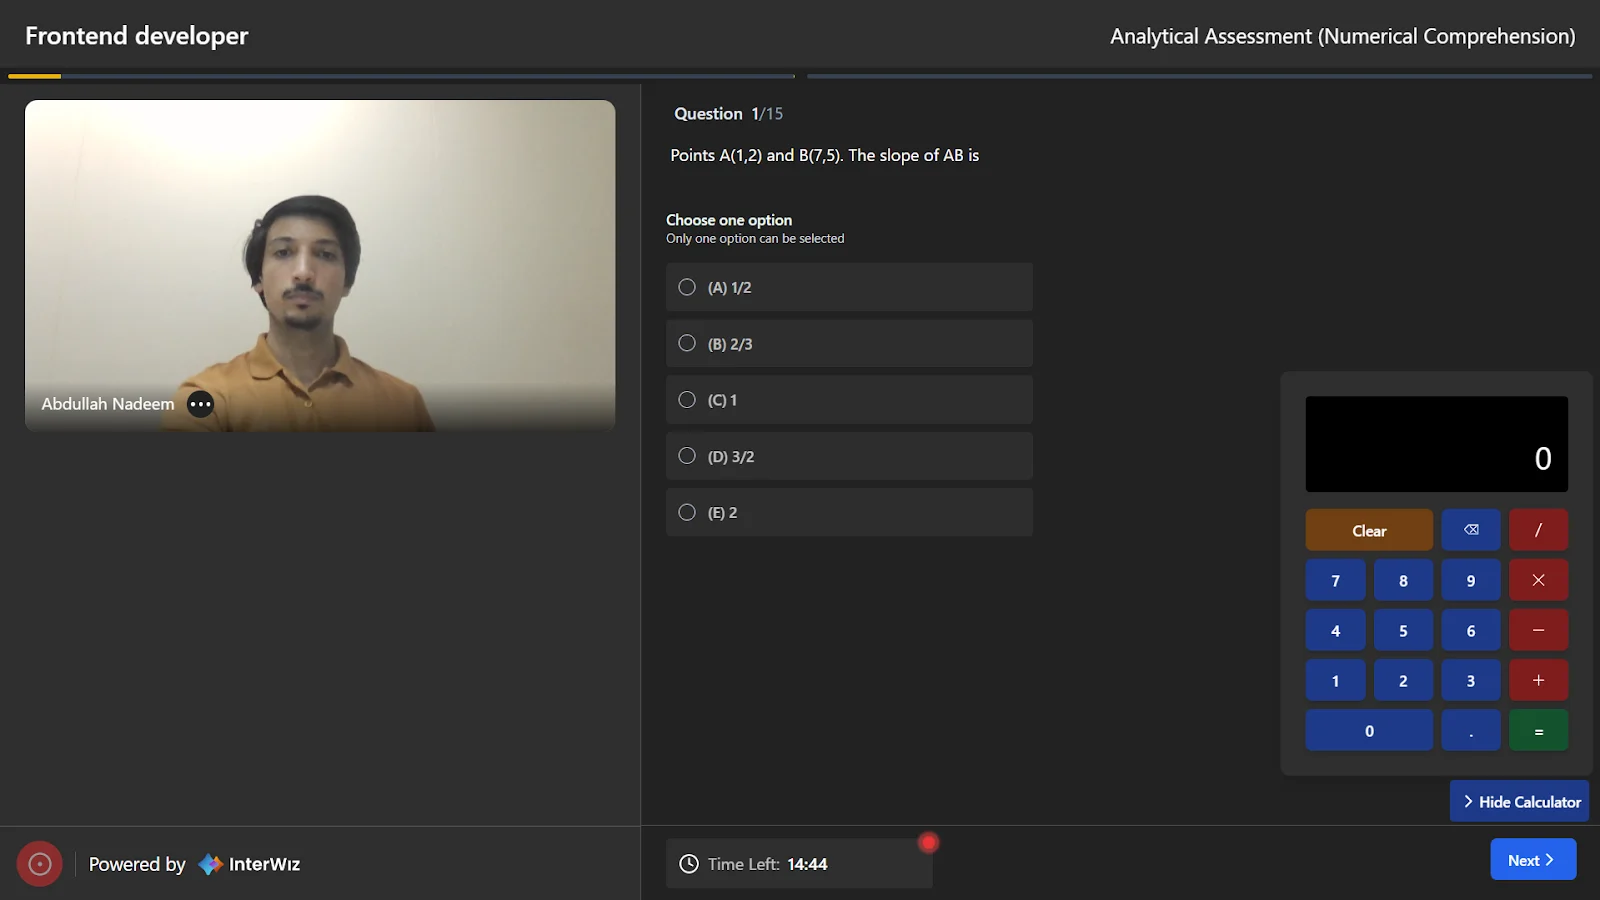Image resolution: width=1600 pixels, height=900 pixels.
Task: Click the InterWiz logo
Action: coord(249,864)
